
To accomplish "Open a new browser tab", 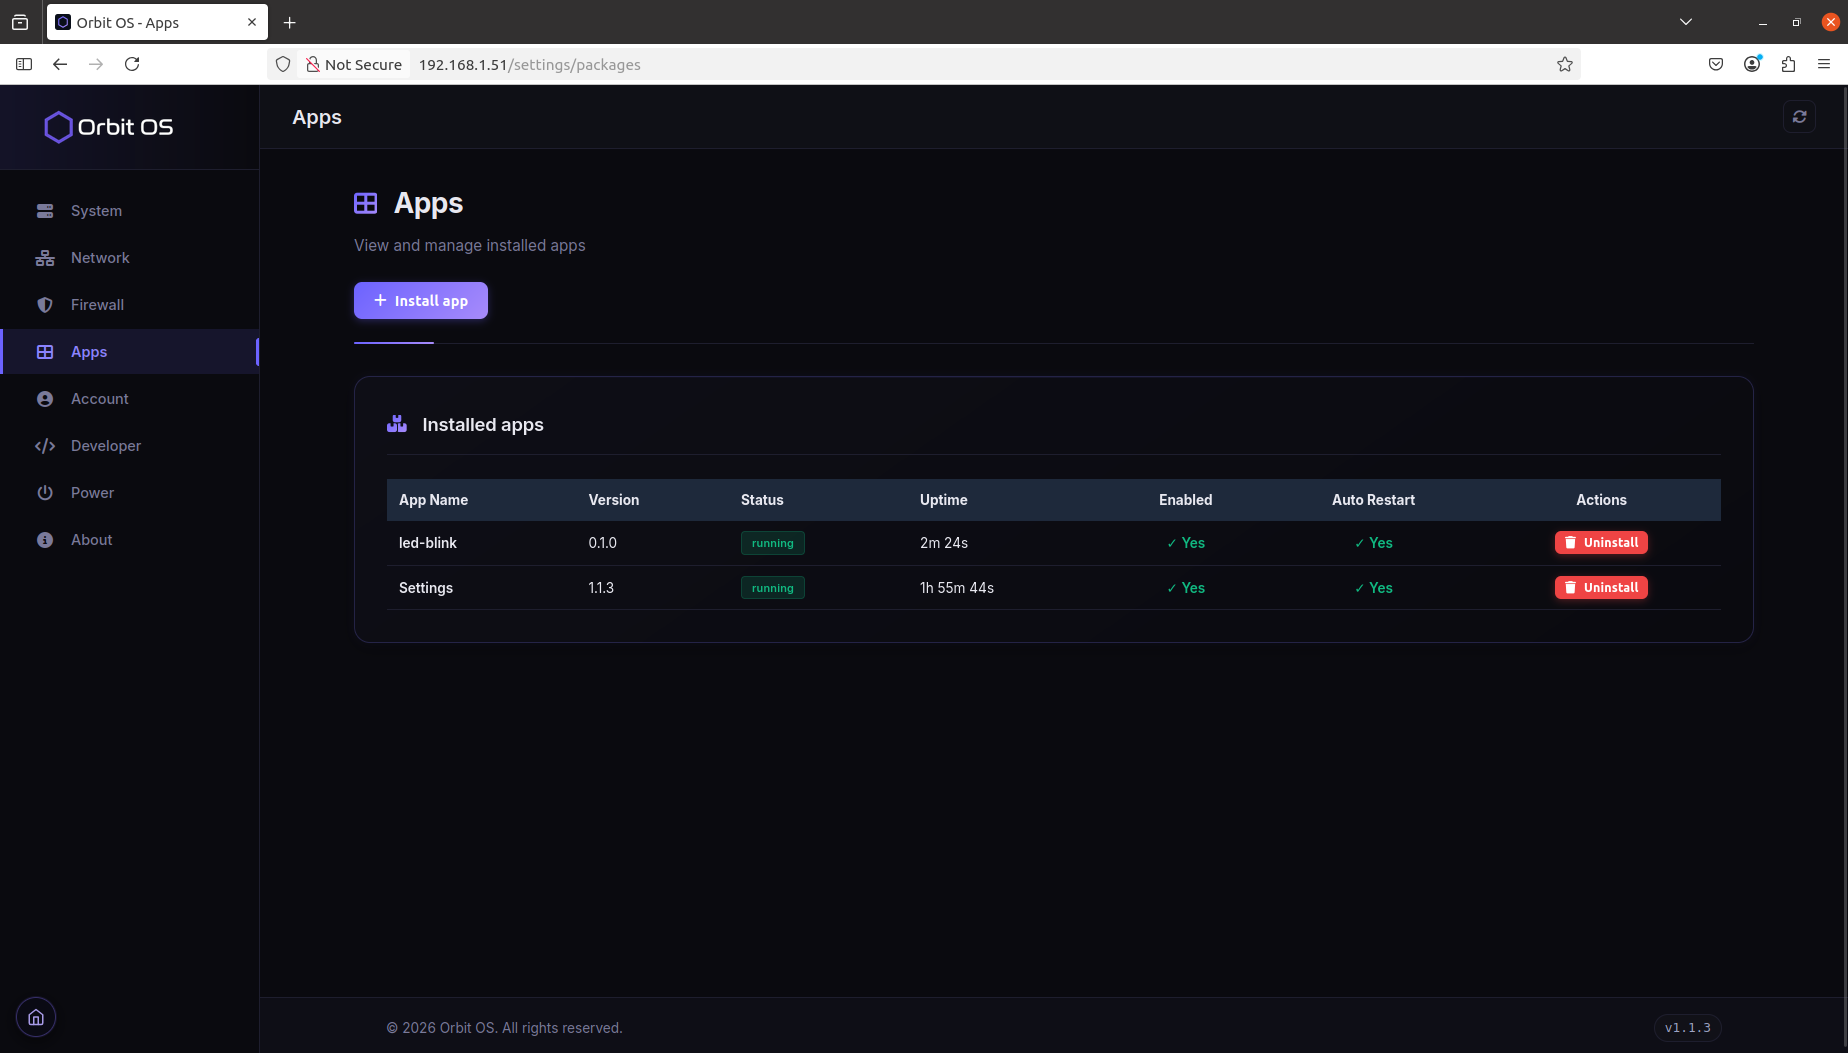I will click(x=290, y=22).
